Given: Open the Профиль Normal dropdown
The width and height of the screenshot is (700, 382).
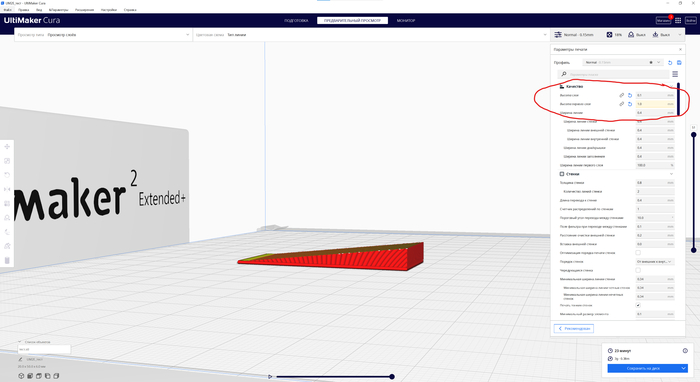Looking at the screenshot, I should [622, 62].
